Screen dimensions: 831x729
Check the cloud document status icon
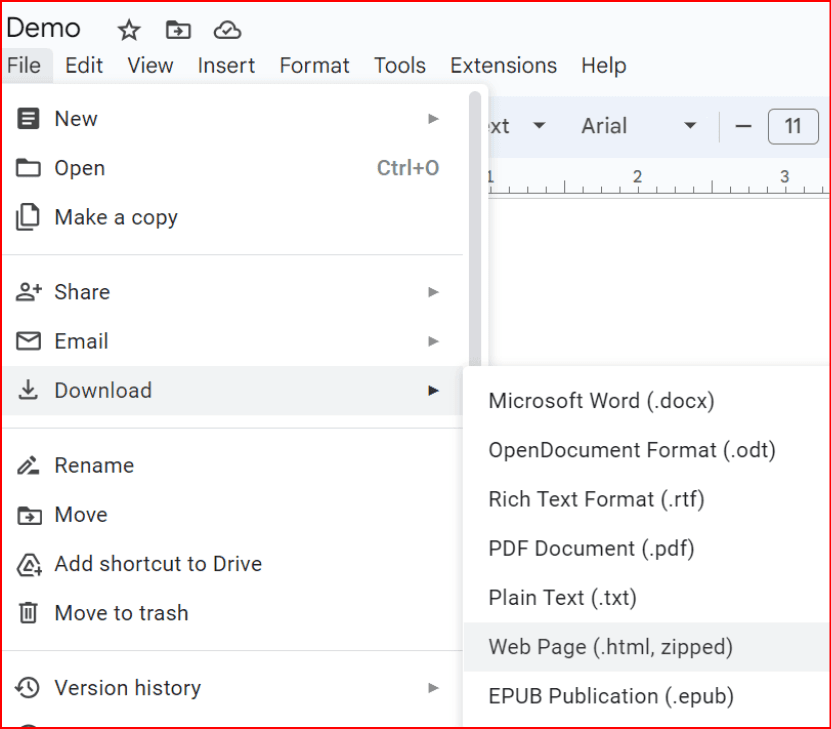(227, 30)
